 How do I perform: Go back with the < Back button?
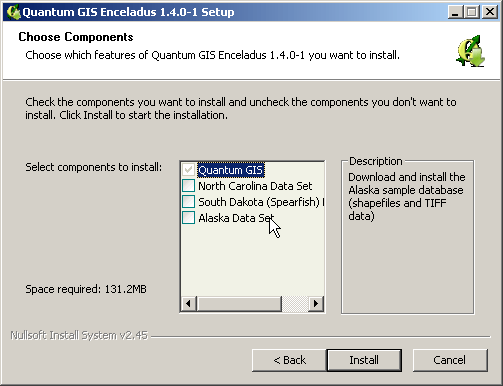pos(289,360)
